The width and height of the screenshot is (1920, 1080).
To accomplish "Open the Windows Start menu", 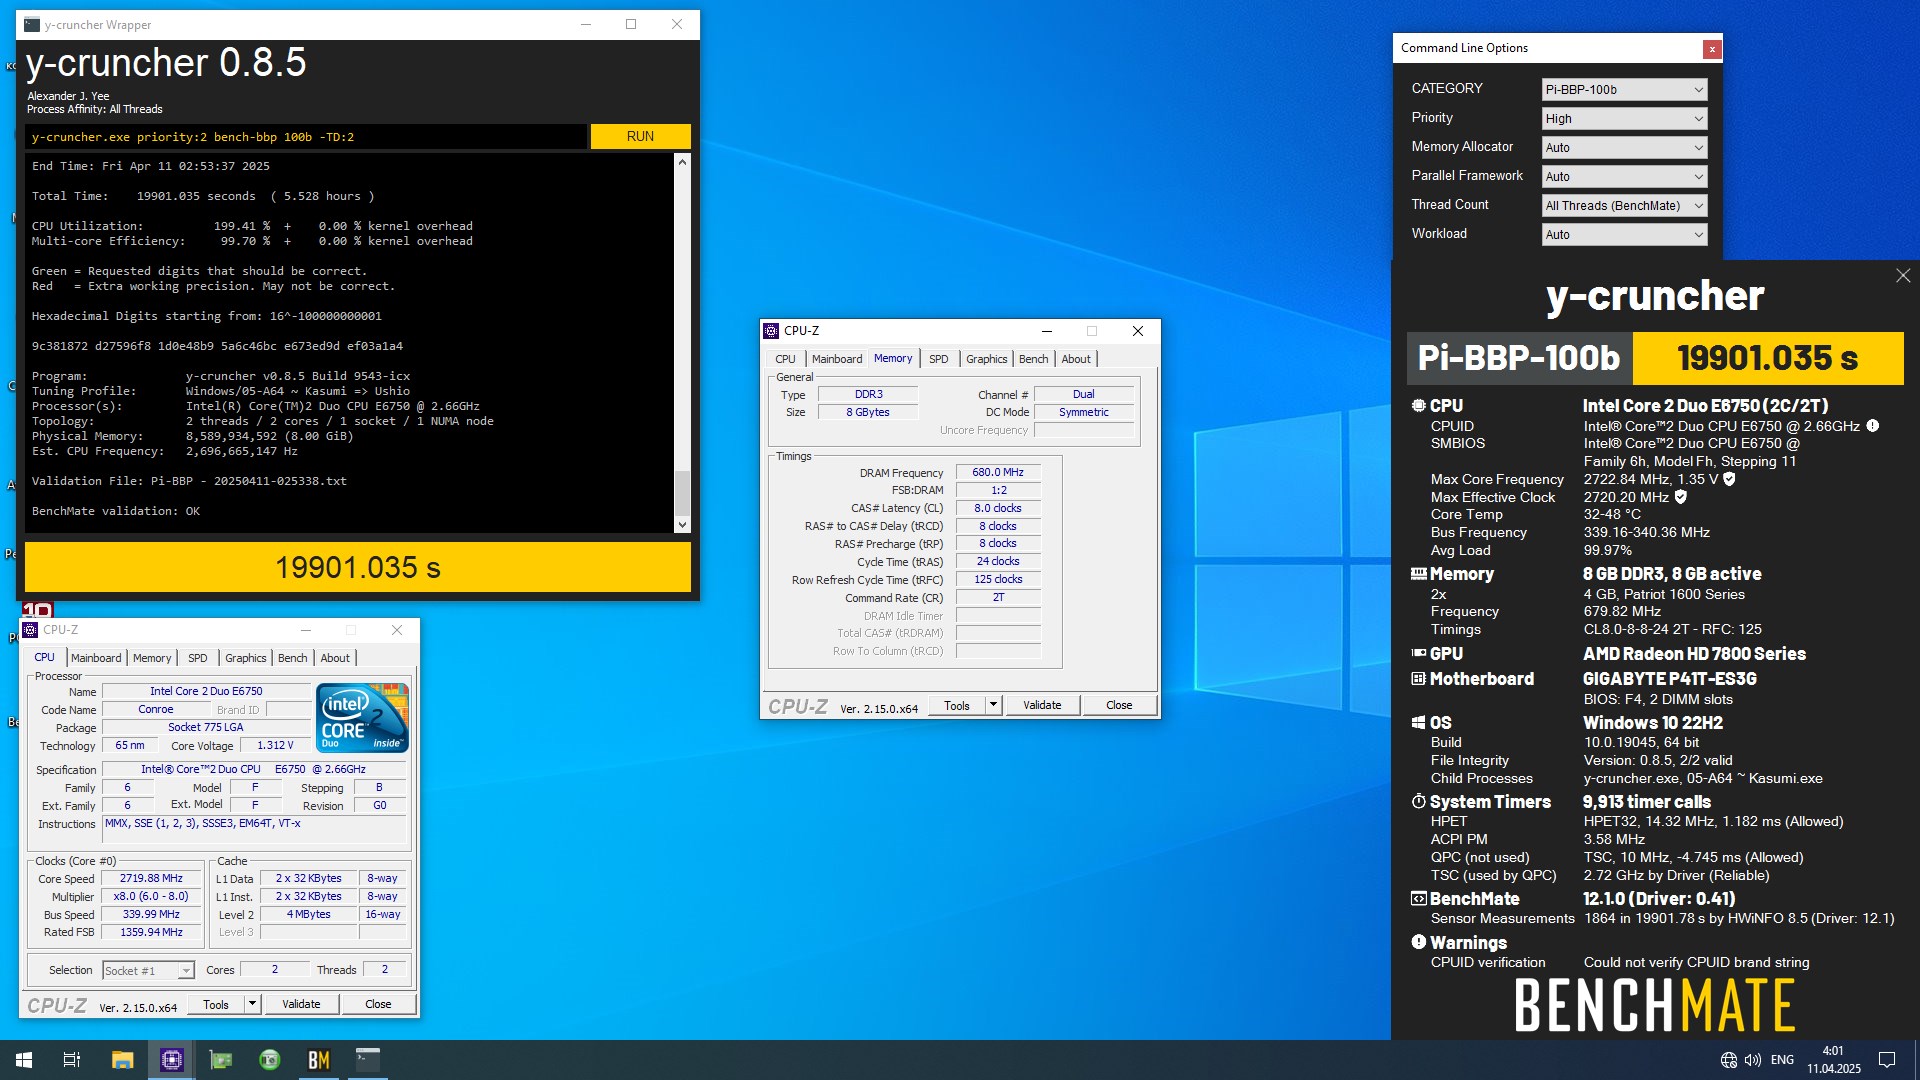I will (x=24, y=1060).
